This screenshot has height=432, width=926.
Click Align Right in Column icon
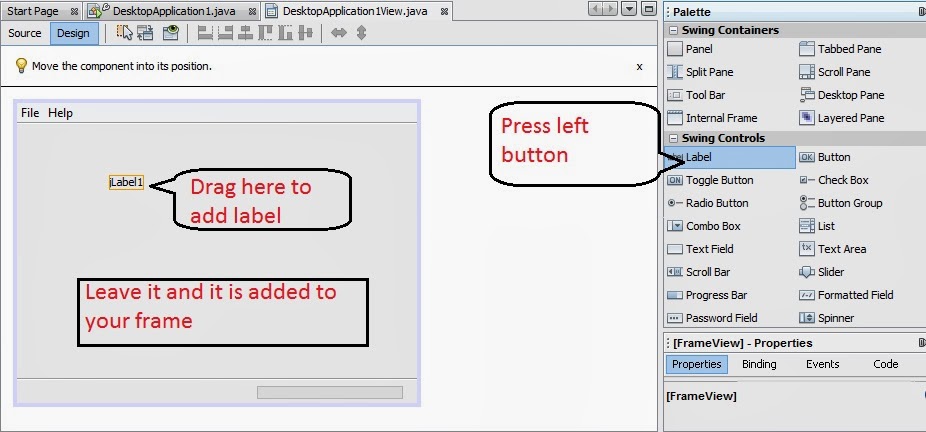(225, 33)
